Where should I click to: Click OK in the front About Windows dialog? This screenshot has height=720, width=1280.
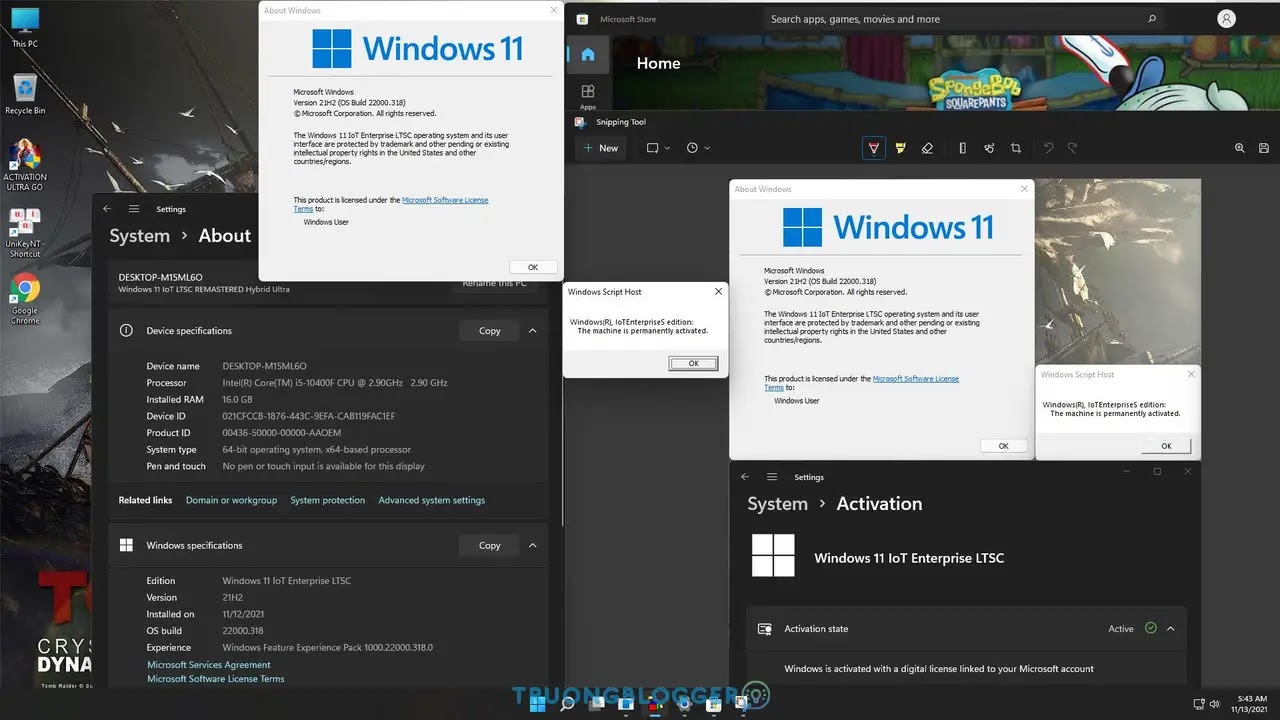tap(533, 267)
